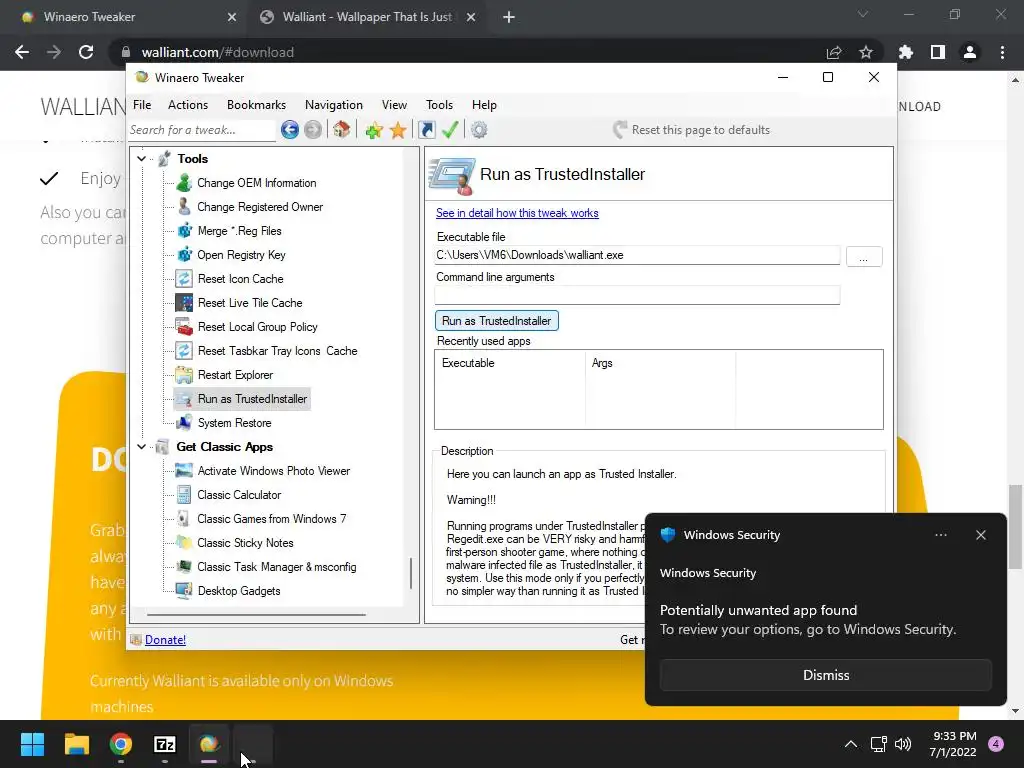Click the Reset Local Group Policy icon
Image resolution: width=1024 pixels, height=768 pixels.
184,327
